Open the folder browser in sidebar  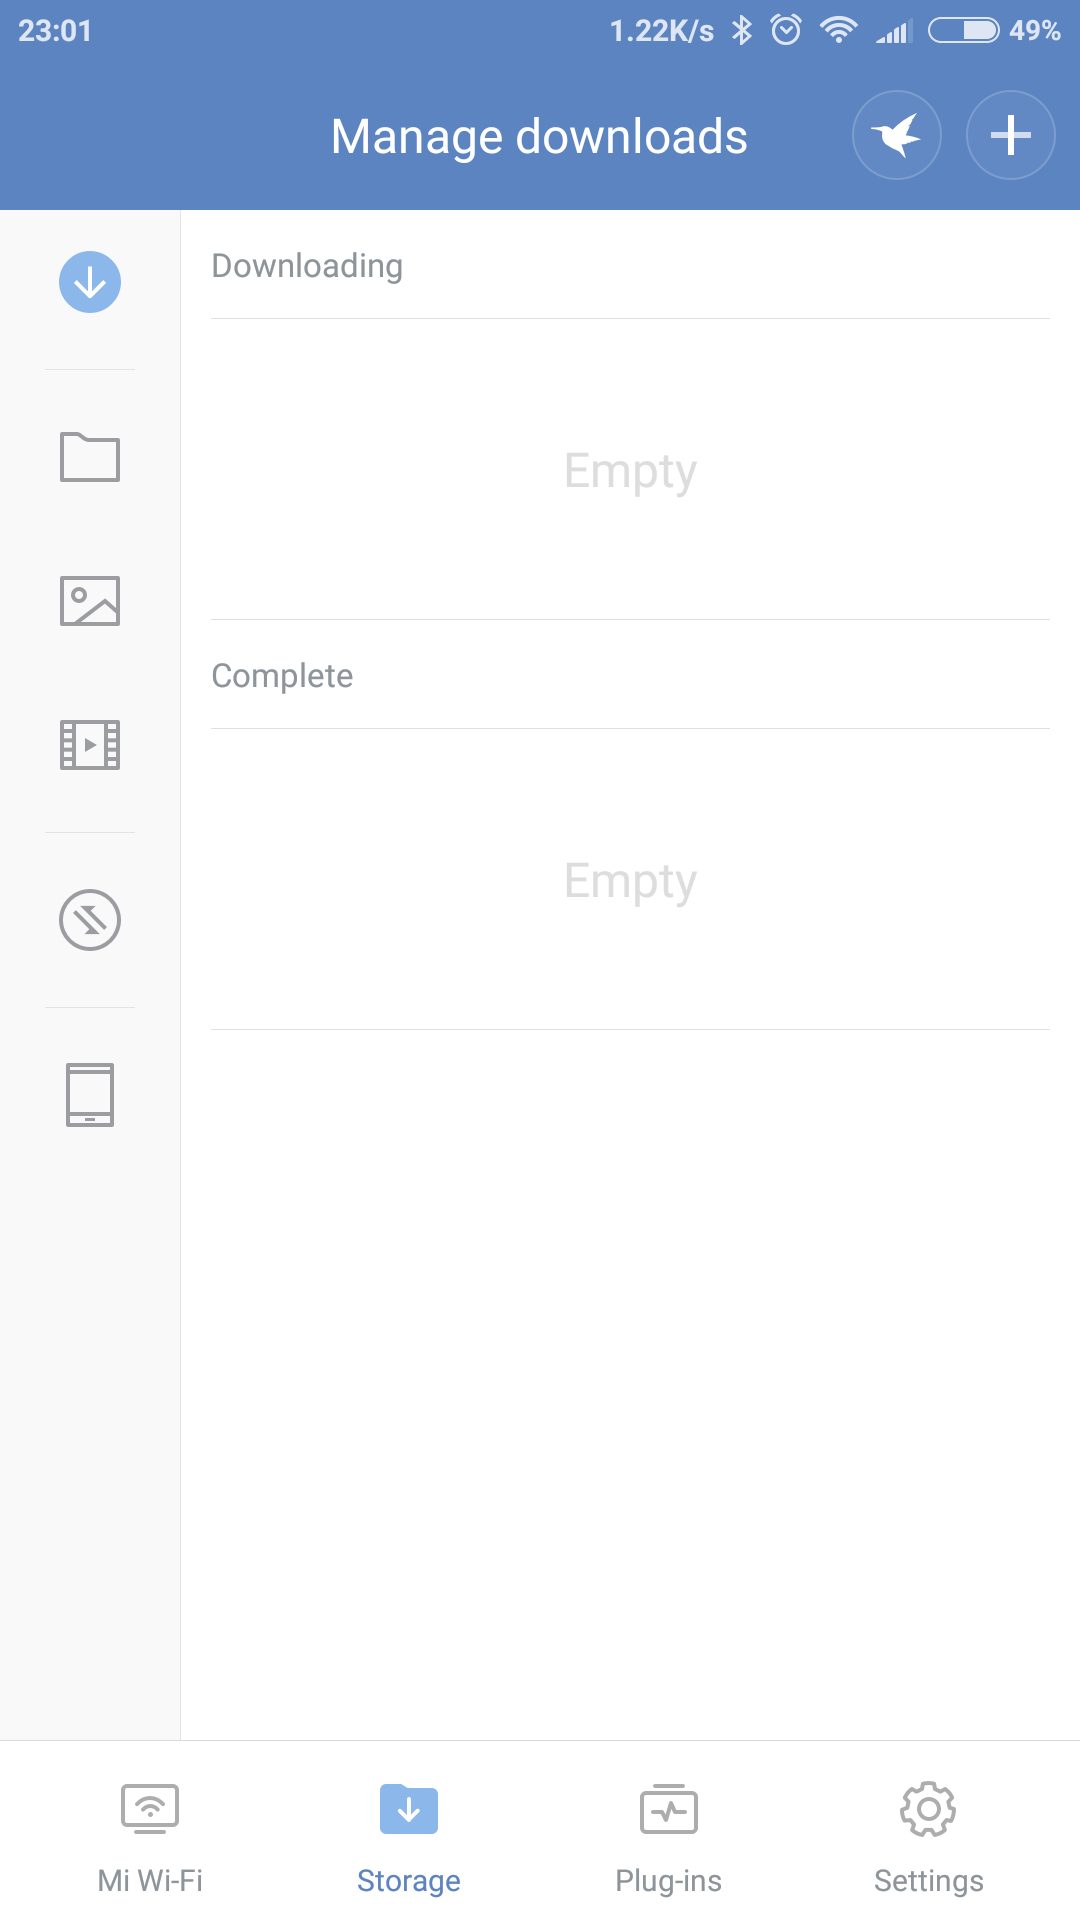[90, 457]
